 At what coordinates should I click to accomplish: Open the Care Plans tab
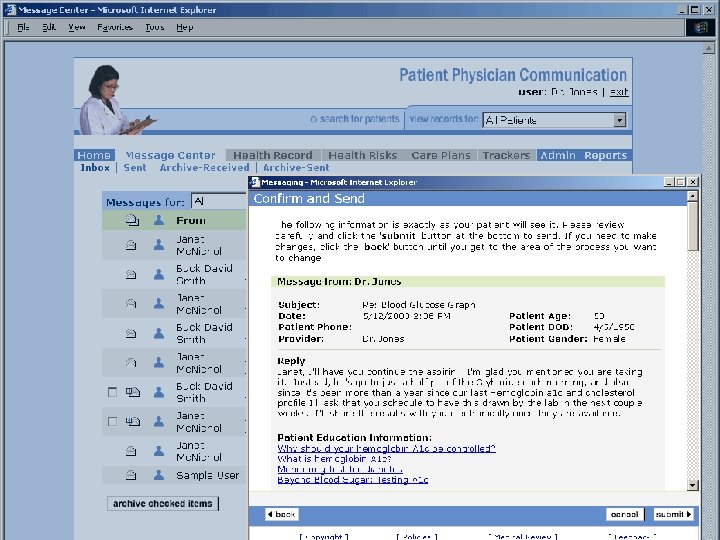(441, 155)
